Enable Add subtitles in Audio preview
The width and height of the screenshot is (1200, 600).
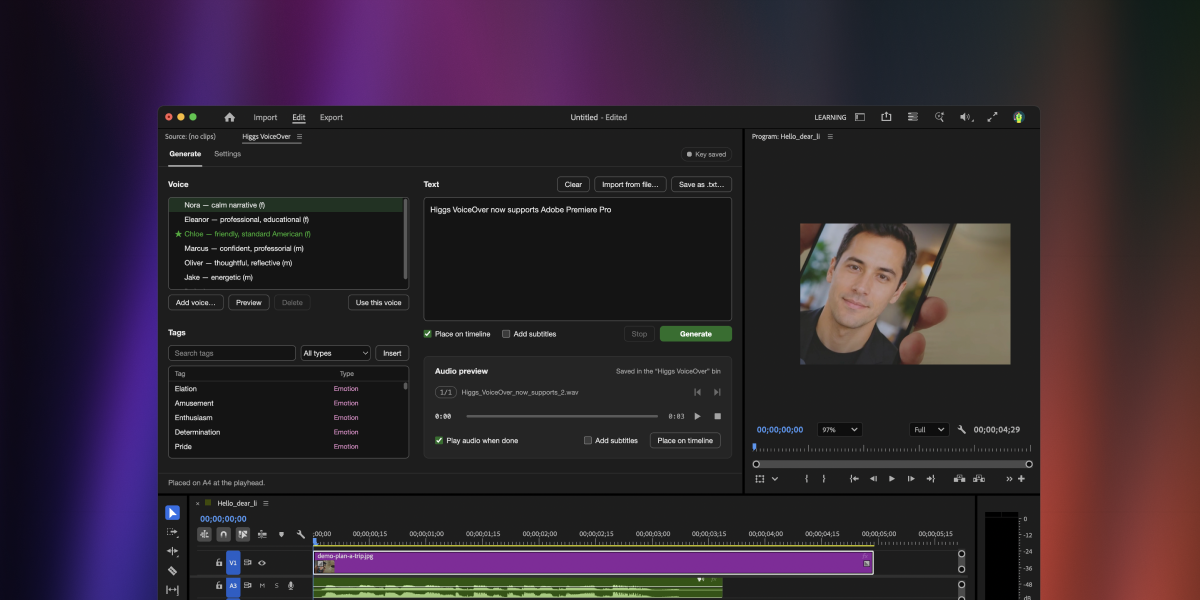pos(588,440)
